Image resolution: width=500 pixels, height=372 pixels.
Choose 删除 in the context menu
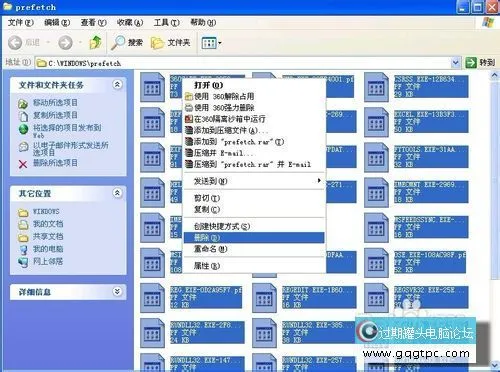pos(254,238)
